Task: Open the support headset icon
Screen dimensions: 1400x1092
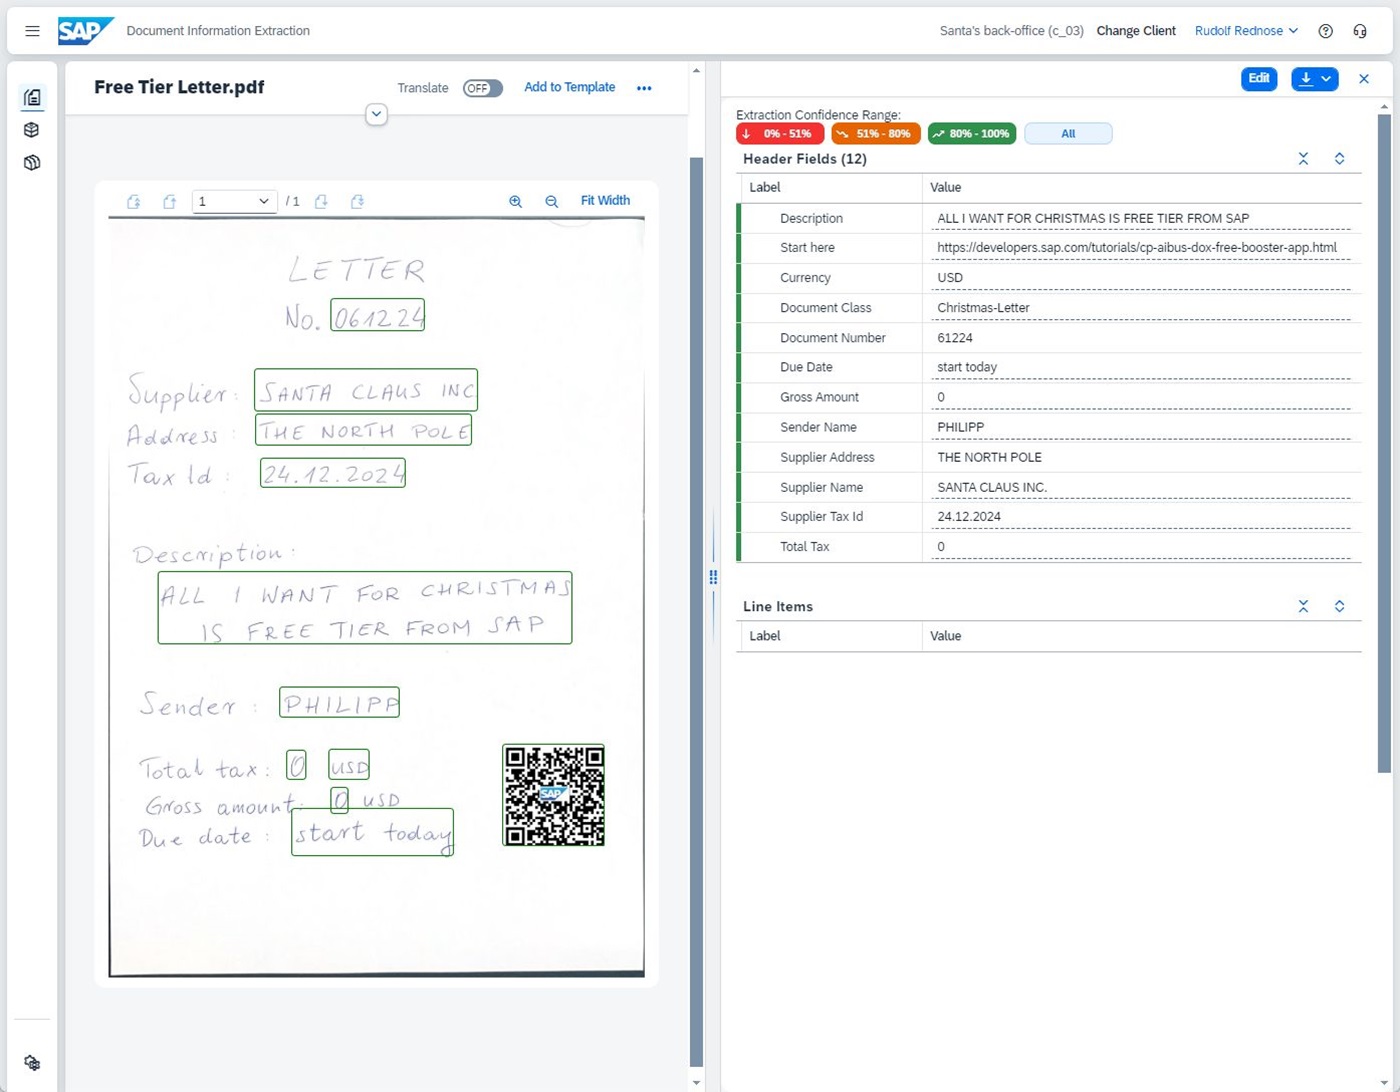Action: [x=1360, y=31]
